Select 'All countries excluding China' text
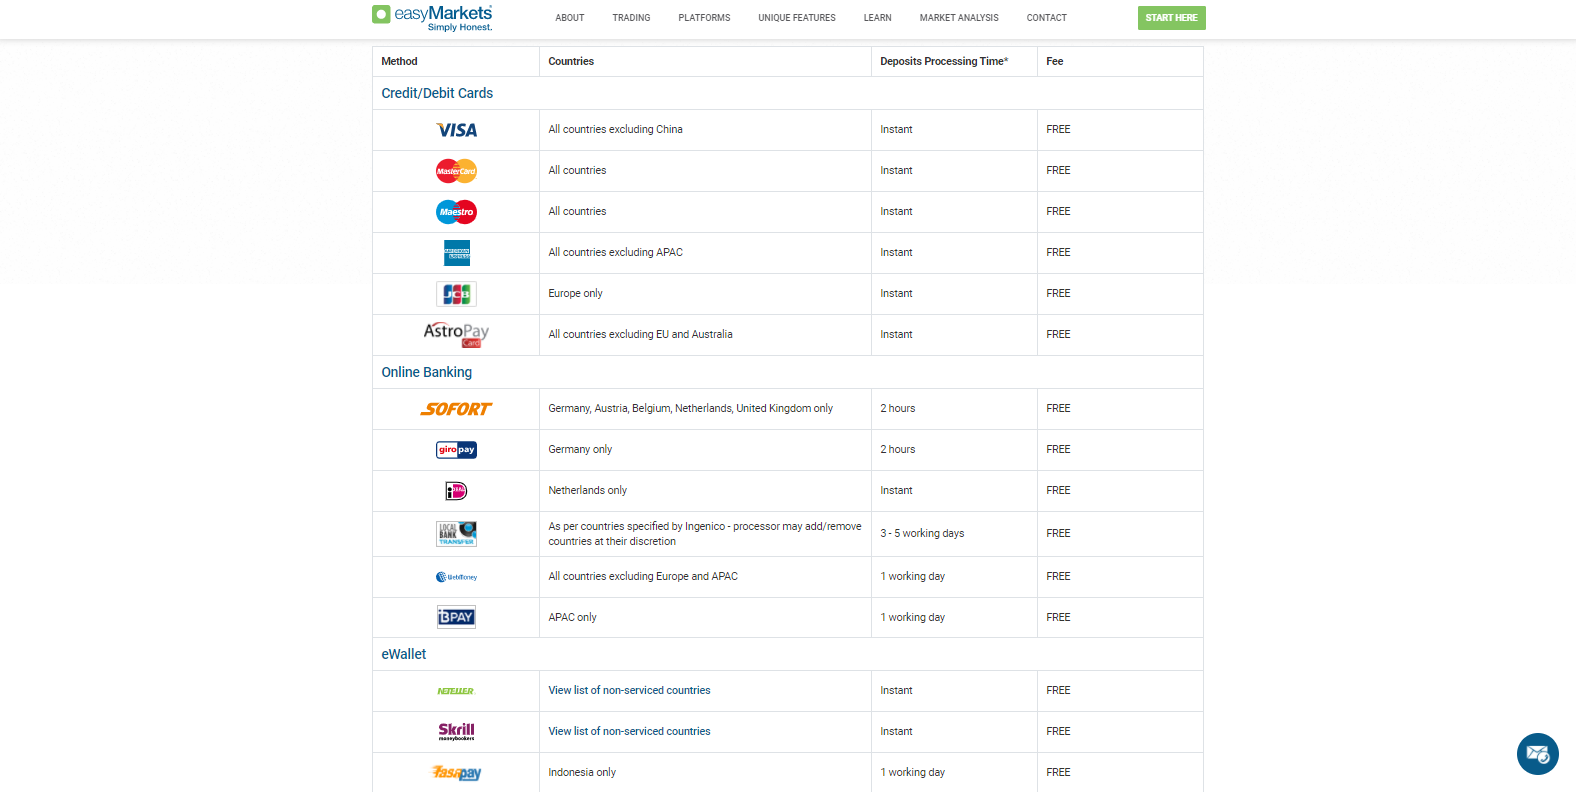The image size is (1576, 792). click(615, 129)
